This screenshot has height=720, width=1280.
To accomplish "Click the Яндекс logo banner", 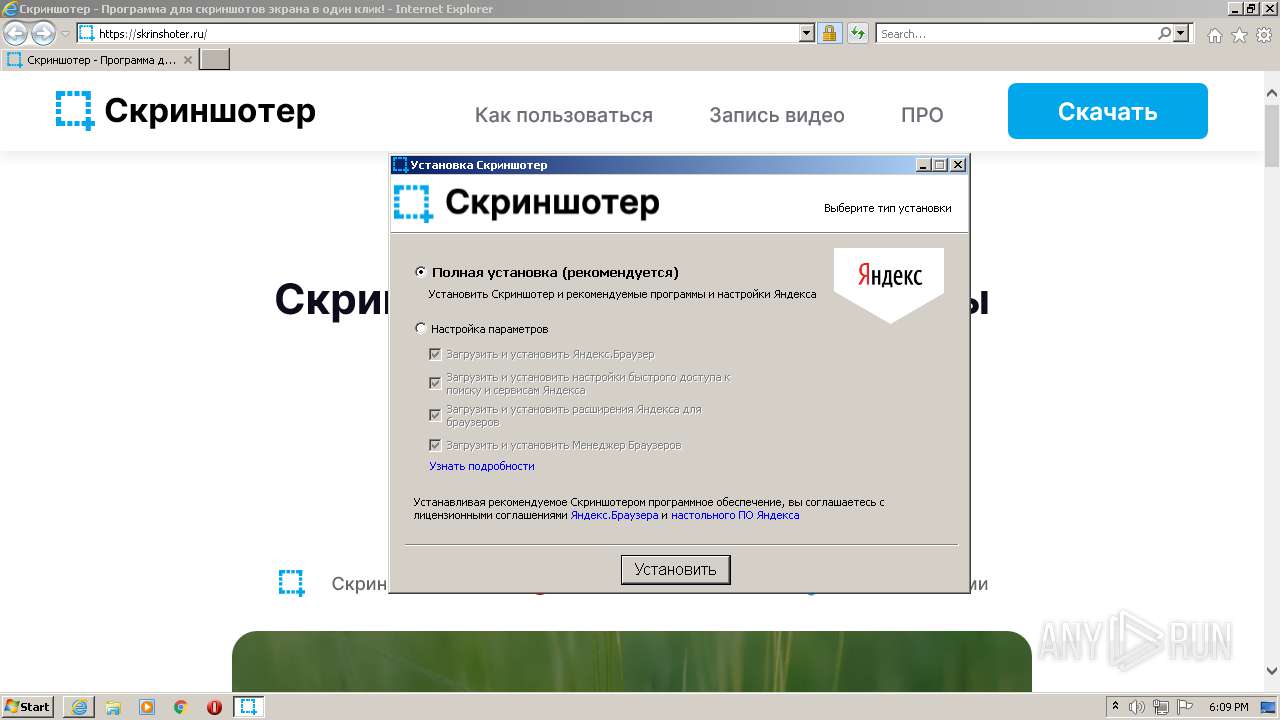I will [x=889, y=284].
